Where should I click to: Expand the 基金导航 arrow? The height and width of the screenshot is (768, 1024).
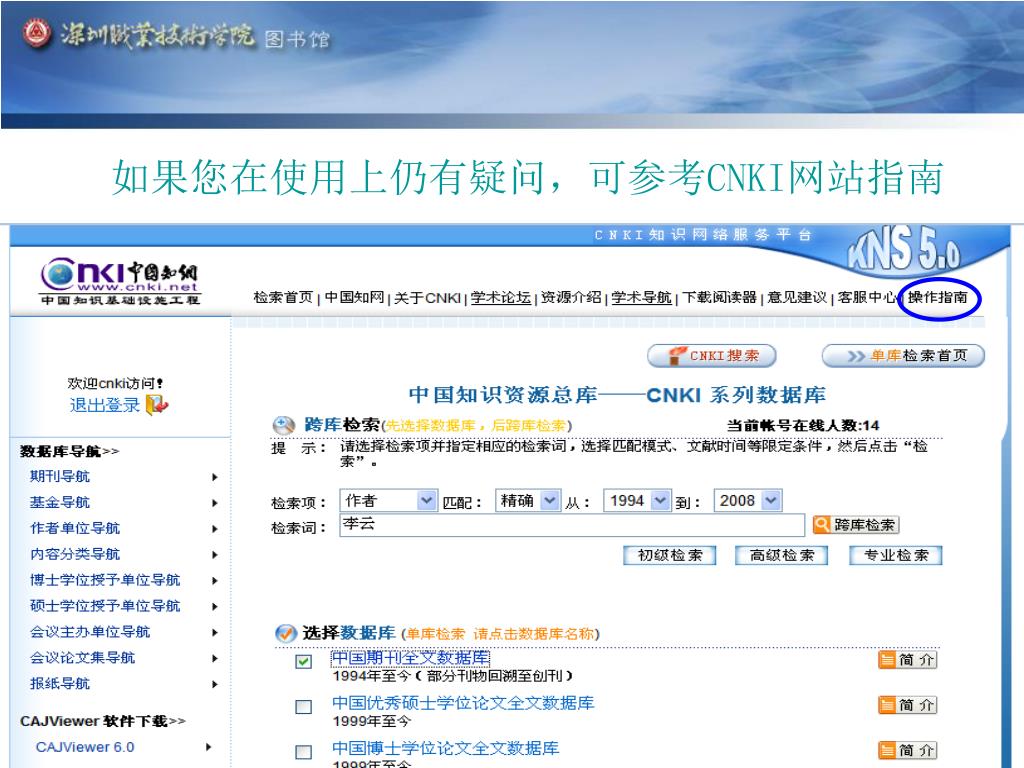tap(214, 503)
